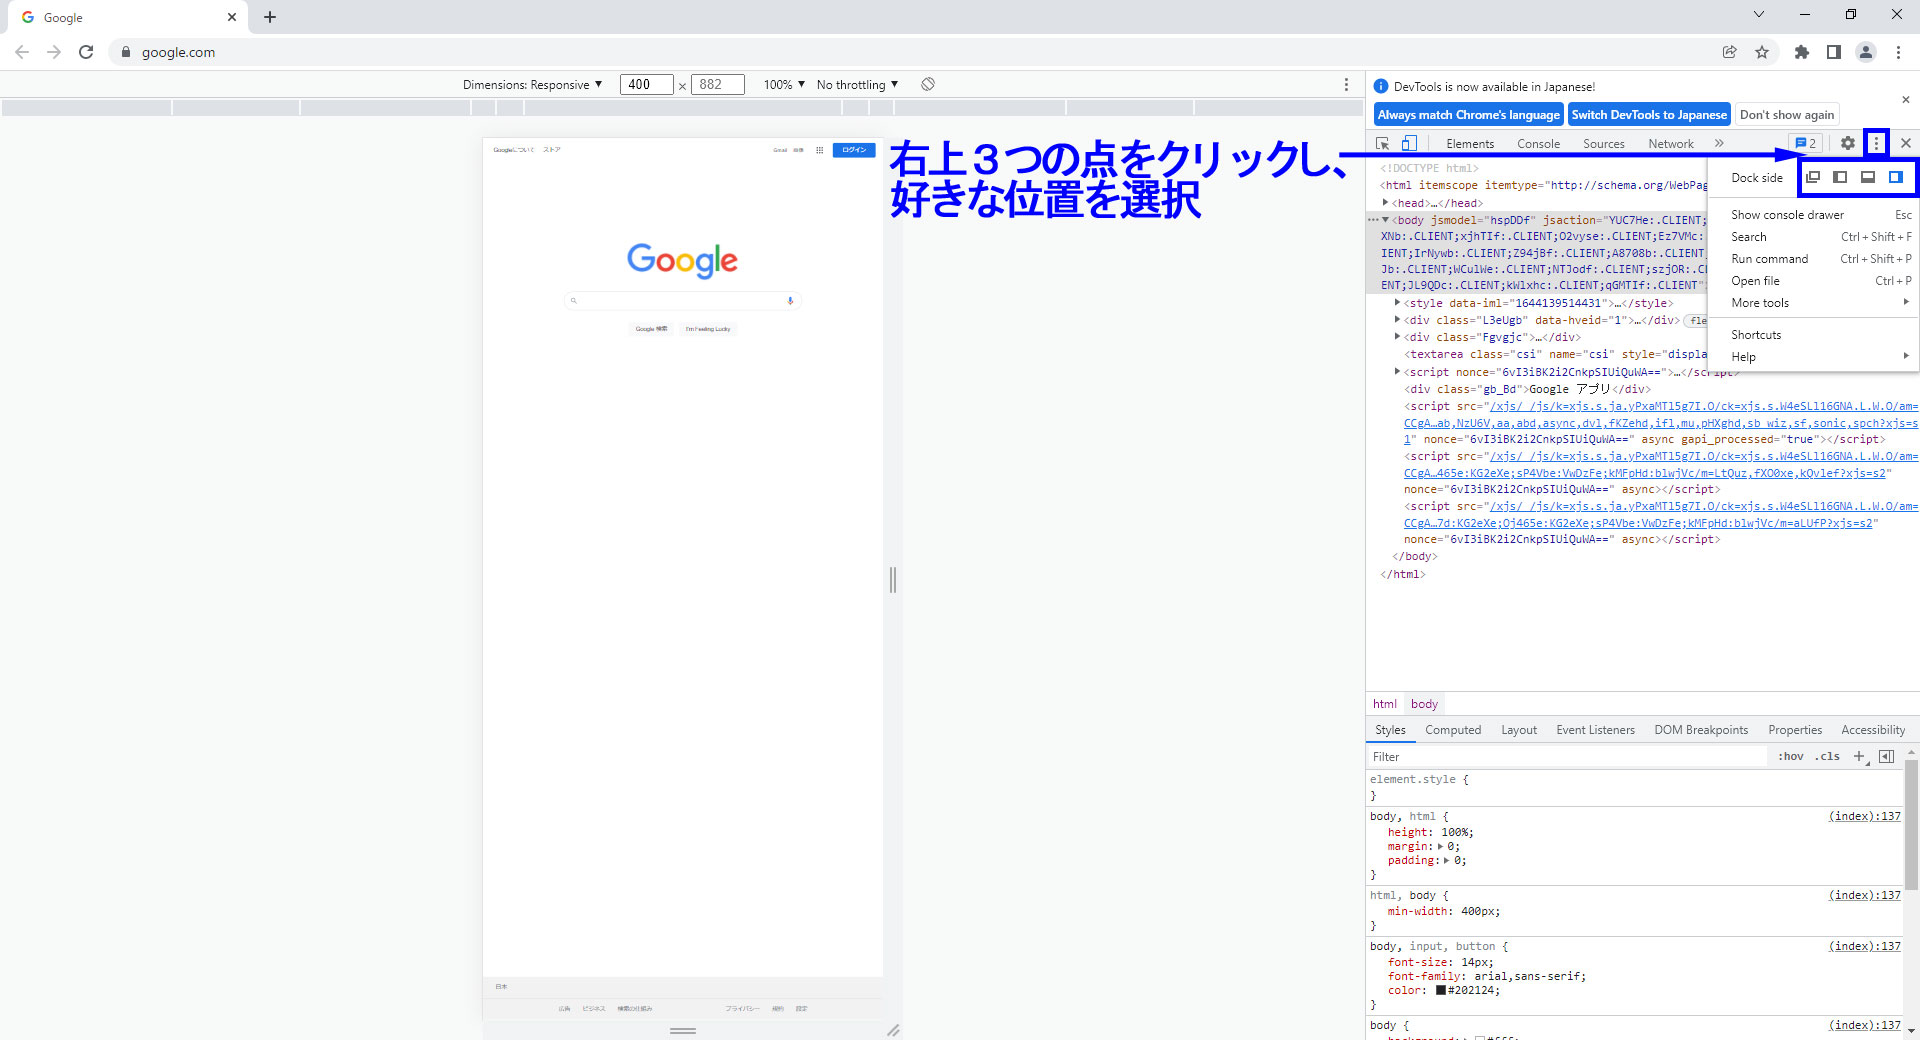Viewport: 1920px width, 1040px height.
Task: Switch to the Sources tab
Action: click(1604, 144)
